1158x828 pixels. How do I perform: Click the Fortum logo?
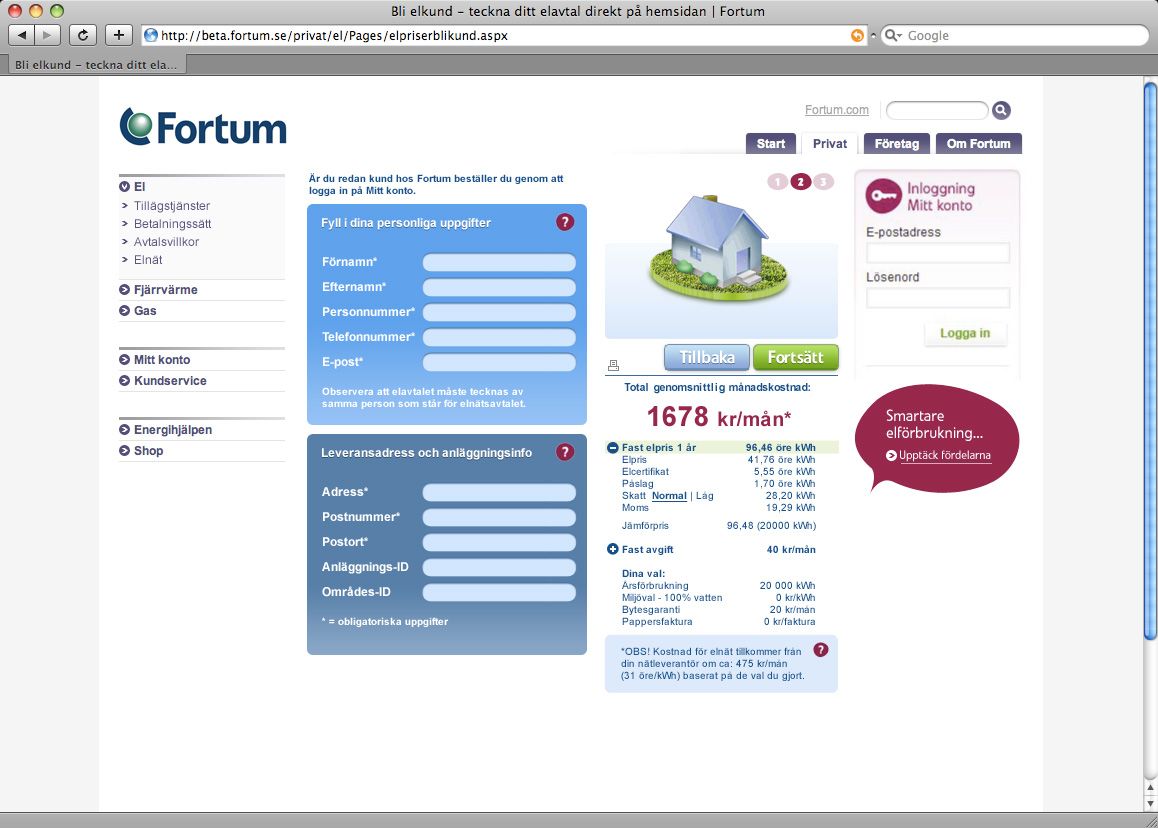(203, 127)
